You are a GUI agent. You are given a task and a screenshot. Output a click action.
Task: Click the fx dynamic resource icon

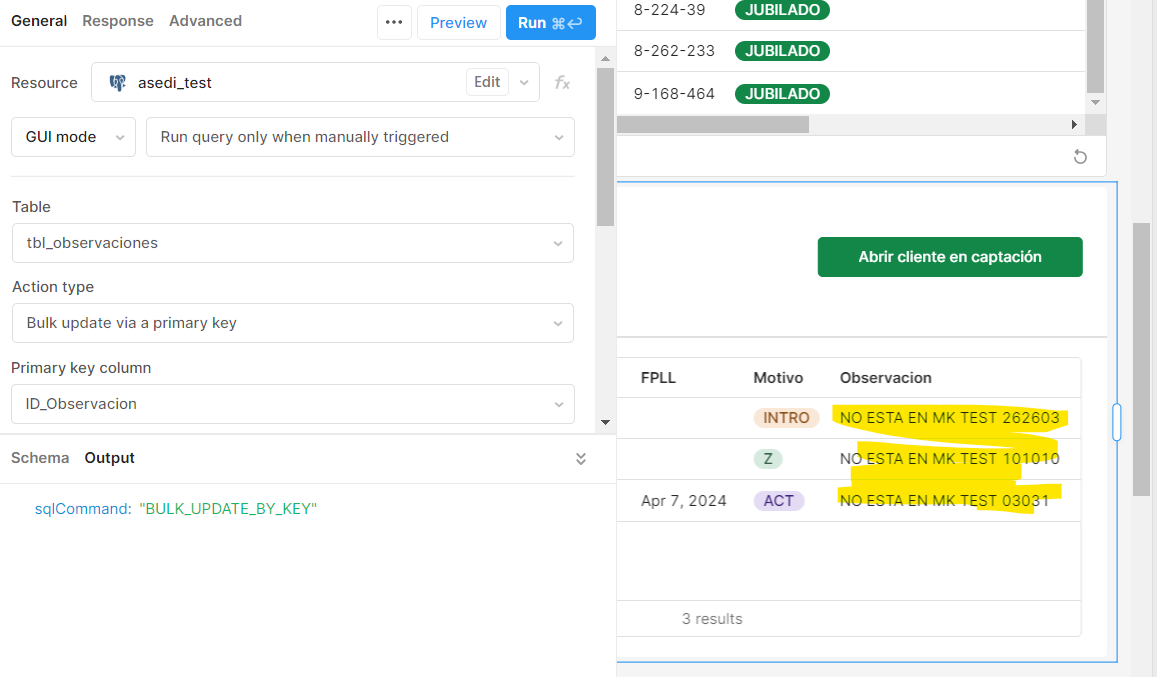[x=562, y=83]
